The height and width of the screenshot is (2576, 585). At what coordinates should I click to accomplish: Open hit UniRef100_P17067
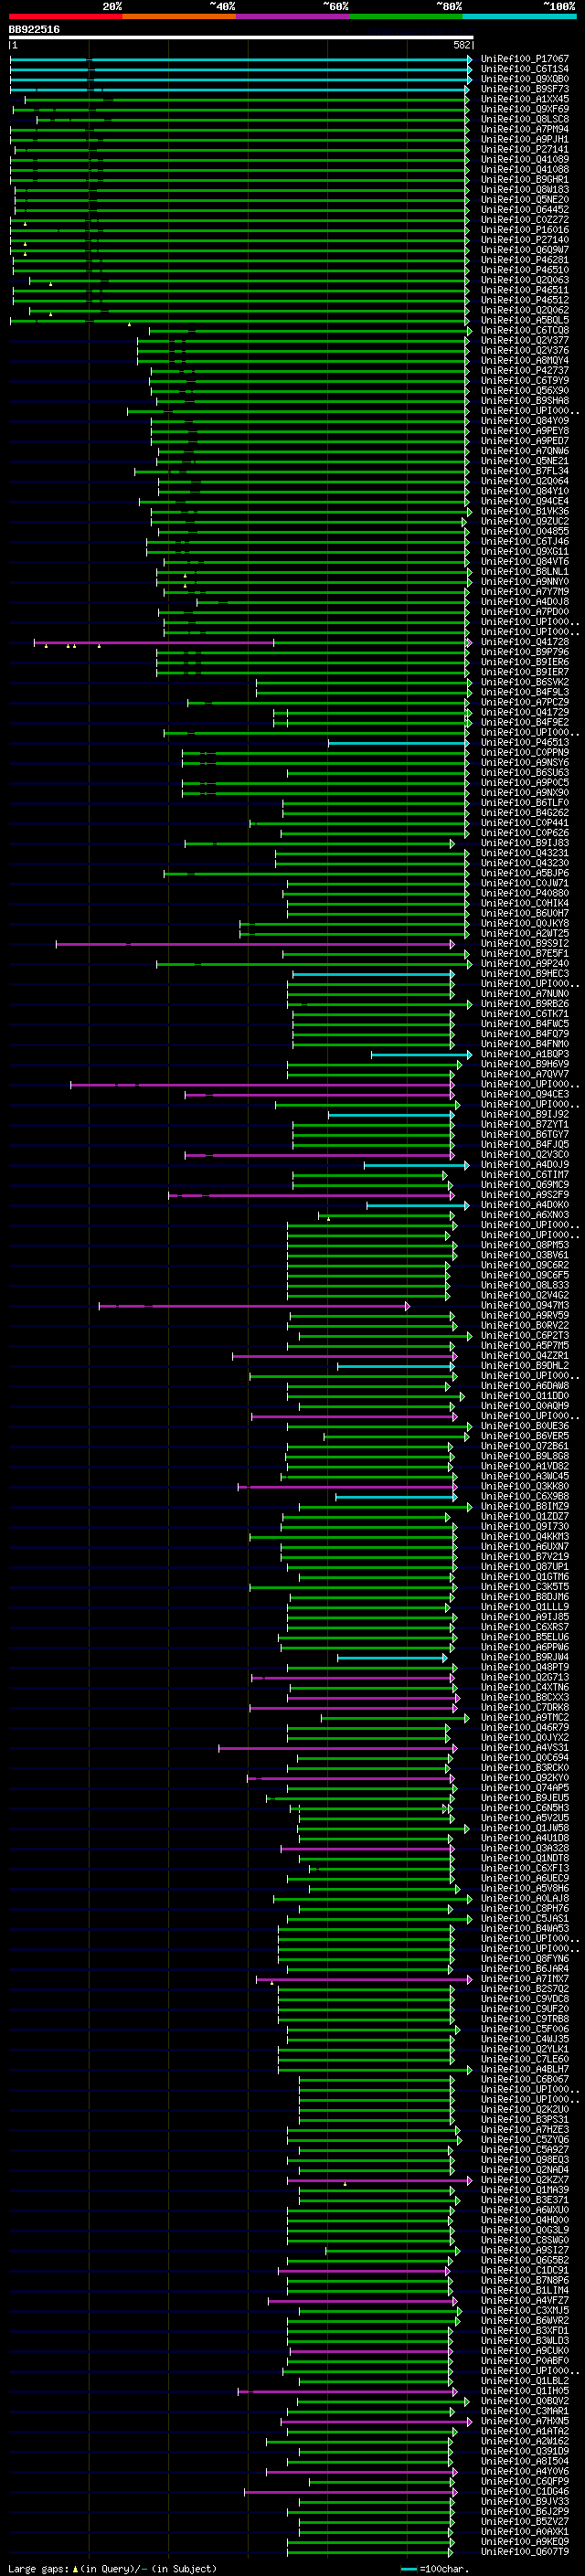pos(524,59)
